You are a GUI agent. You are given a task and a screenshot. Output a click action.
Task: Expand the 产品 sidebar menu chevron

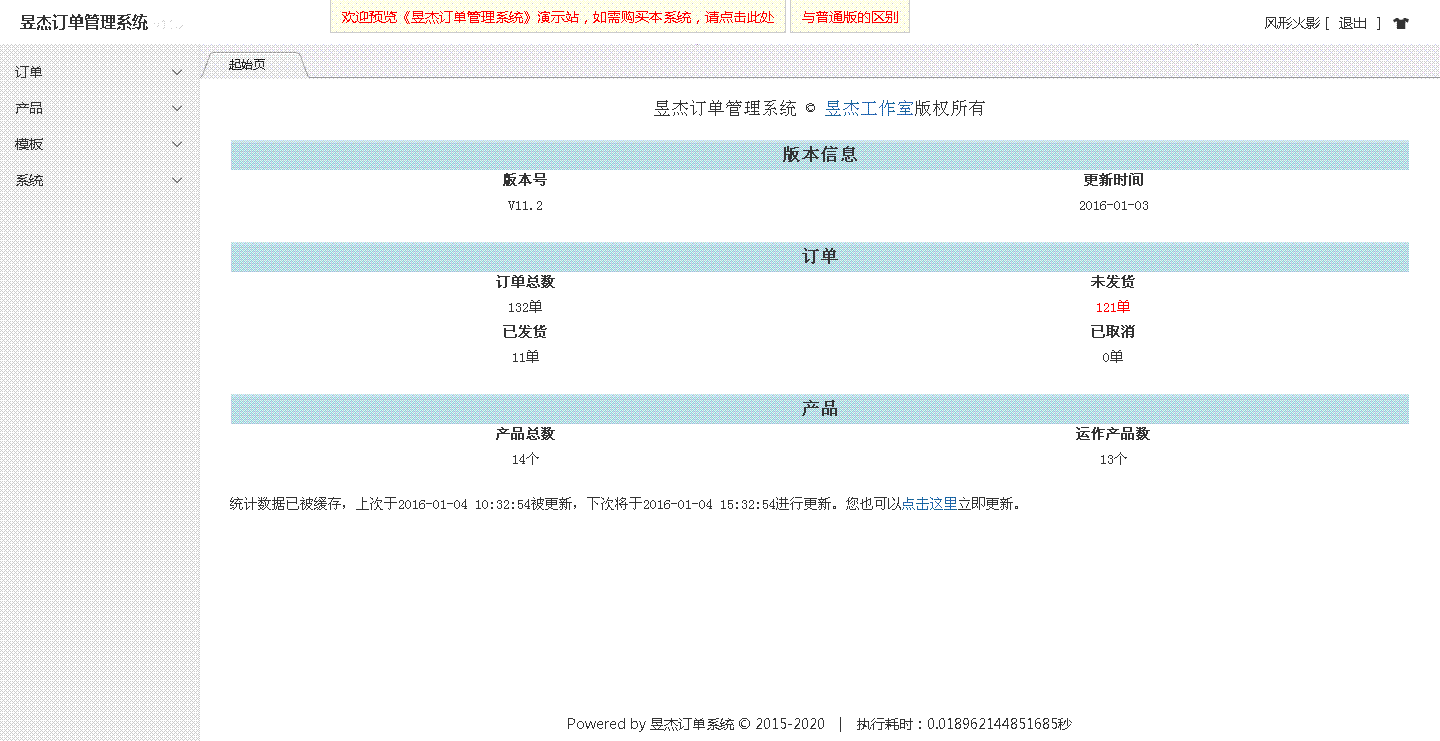point(177,108)
